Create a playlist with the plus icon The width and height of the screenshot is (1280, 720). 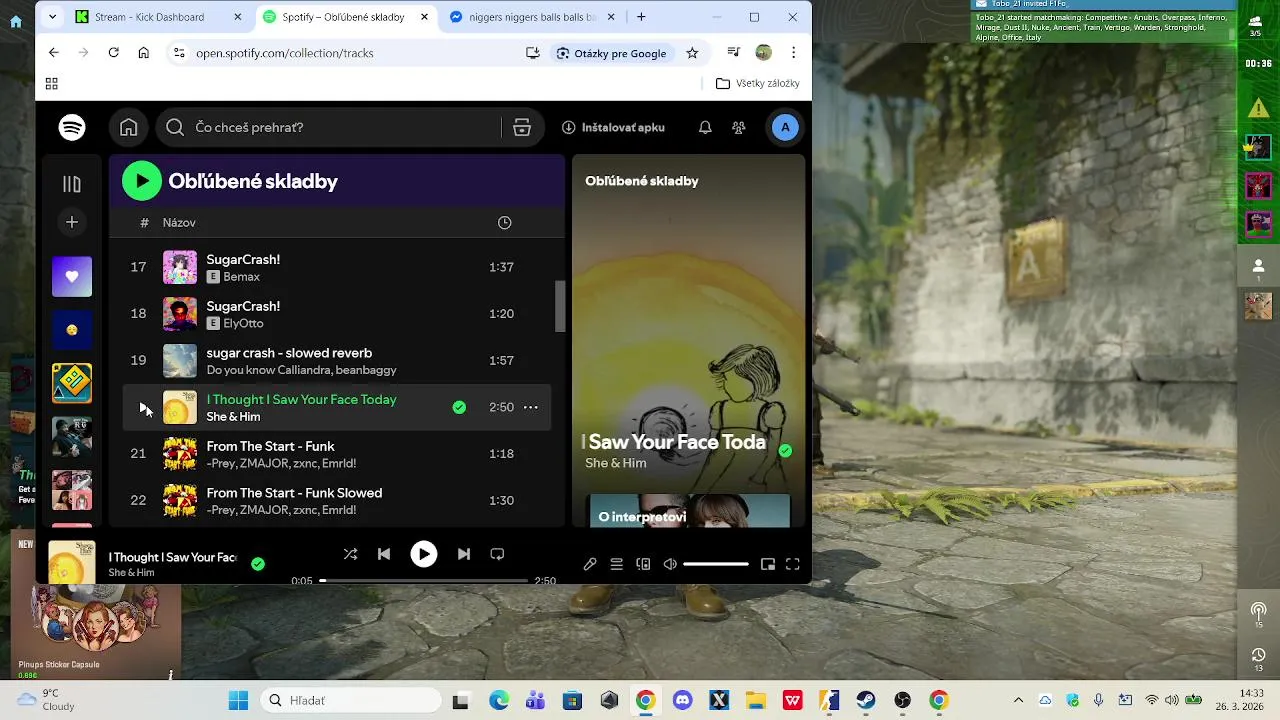[72, 222]
